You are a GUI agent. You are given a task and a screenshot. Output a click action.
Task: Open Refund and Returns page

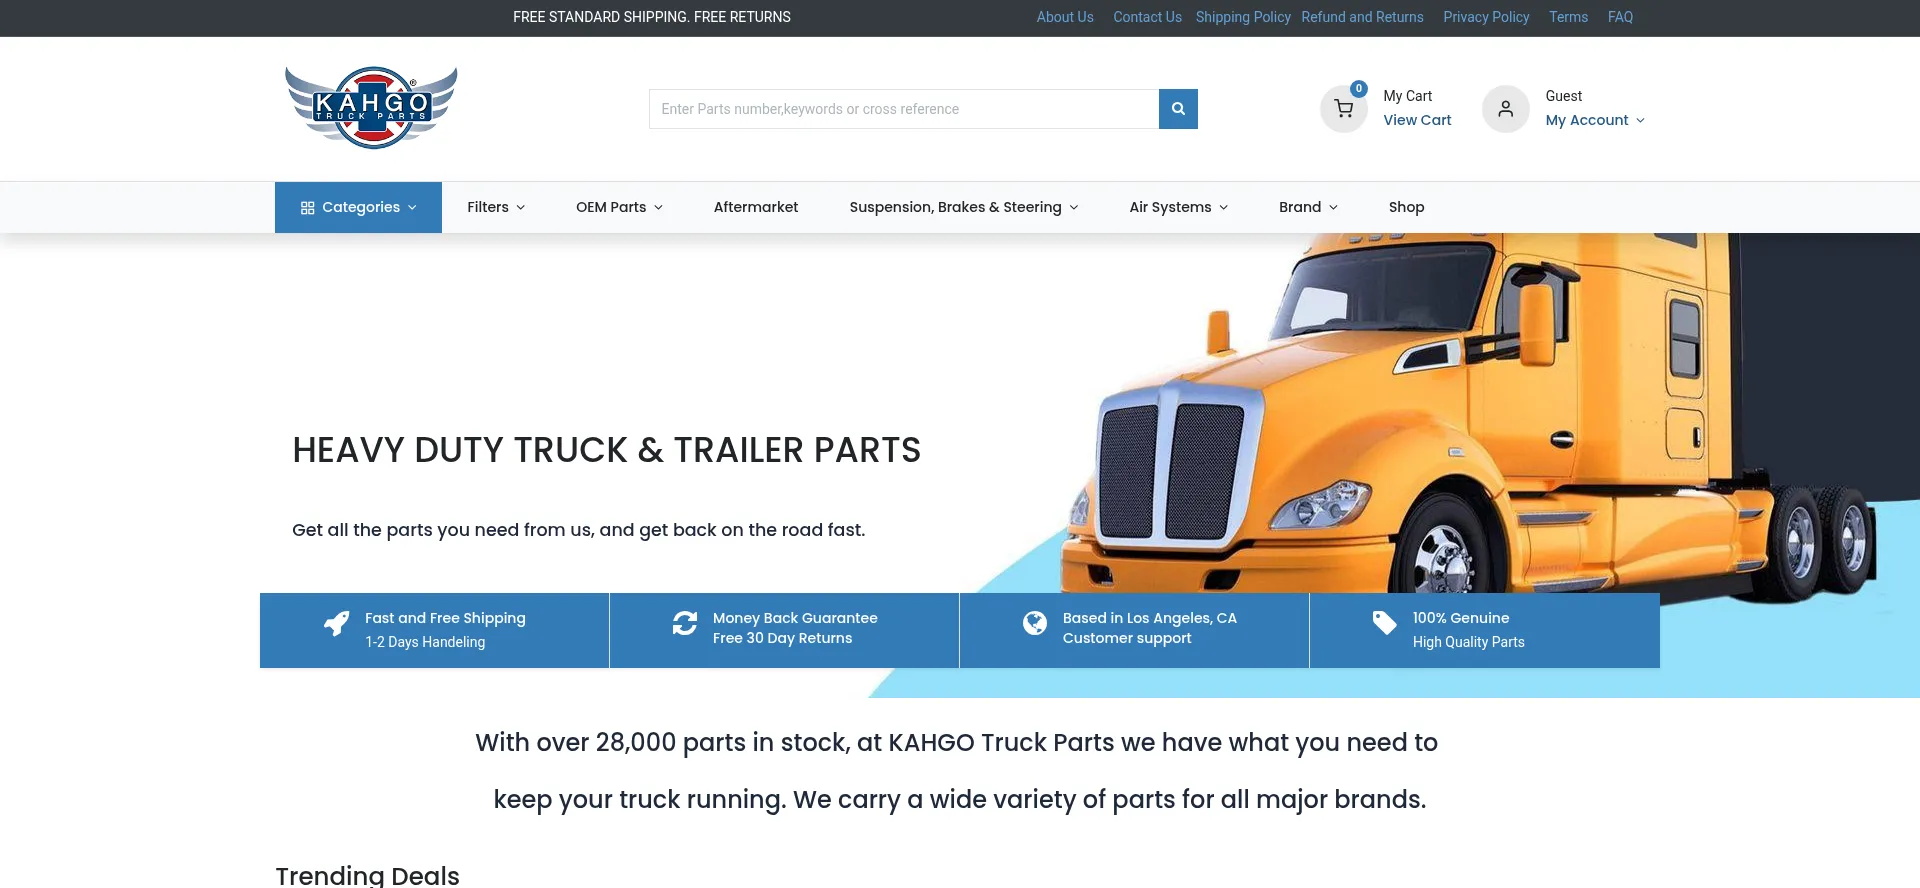click(x=1362, y=17)
